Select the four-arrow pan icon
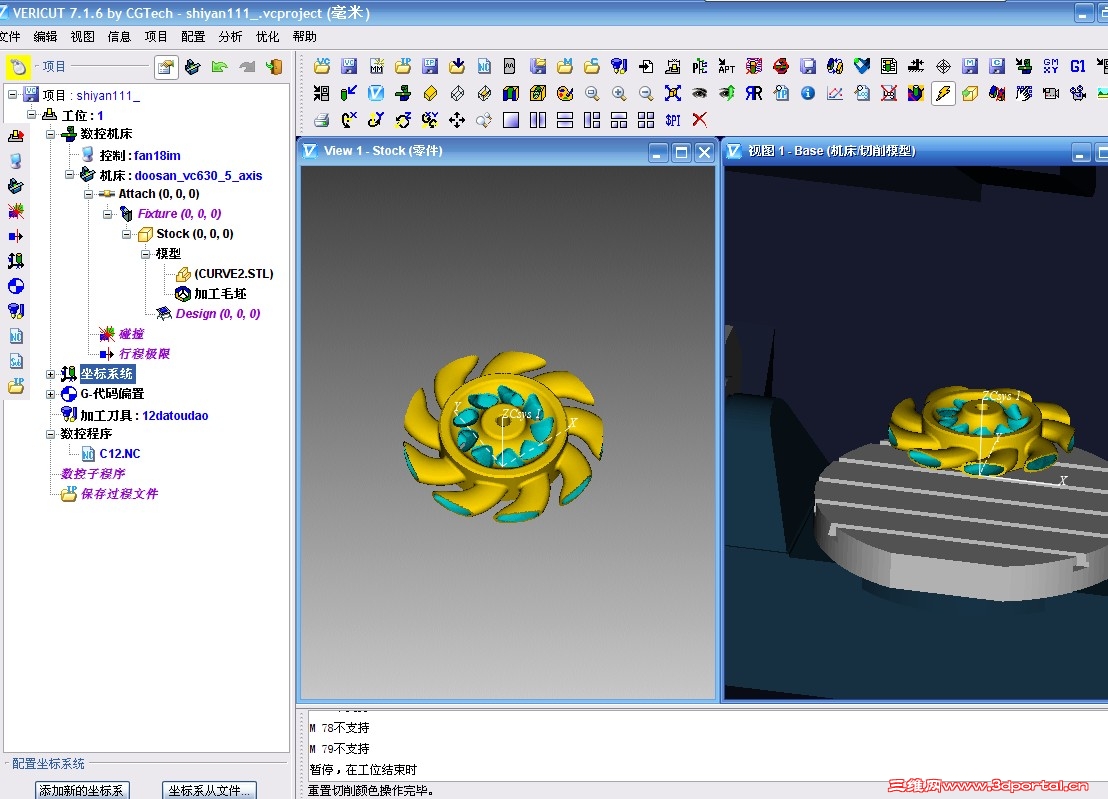Viewport: 1108px width, 799px height. click(456, 120)
